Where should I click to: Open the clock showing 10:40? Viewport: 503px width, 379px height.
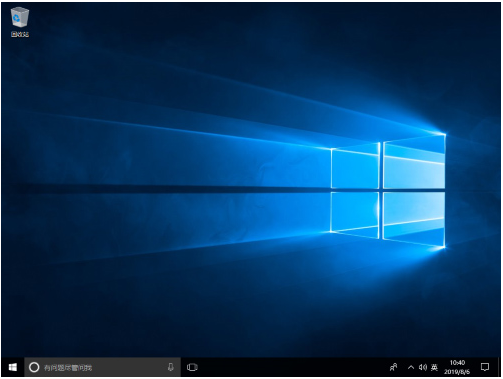coord(457,363)
